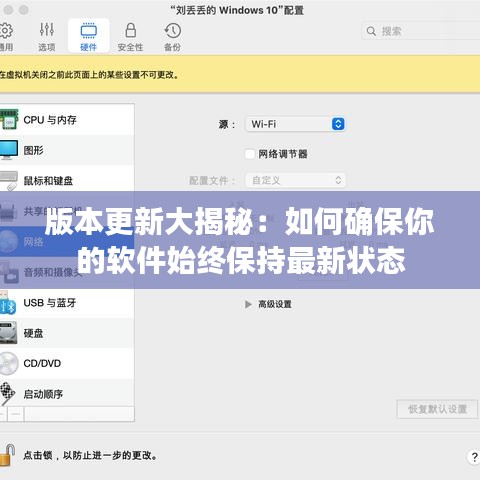The height and width of the screenshot is (480, 480).
Task: Open the 配置文件 自定义 dropdown
Action: click(295, 180)
